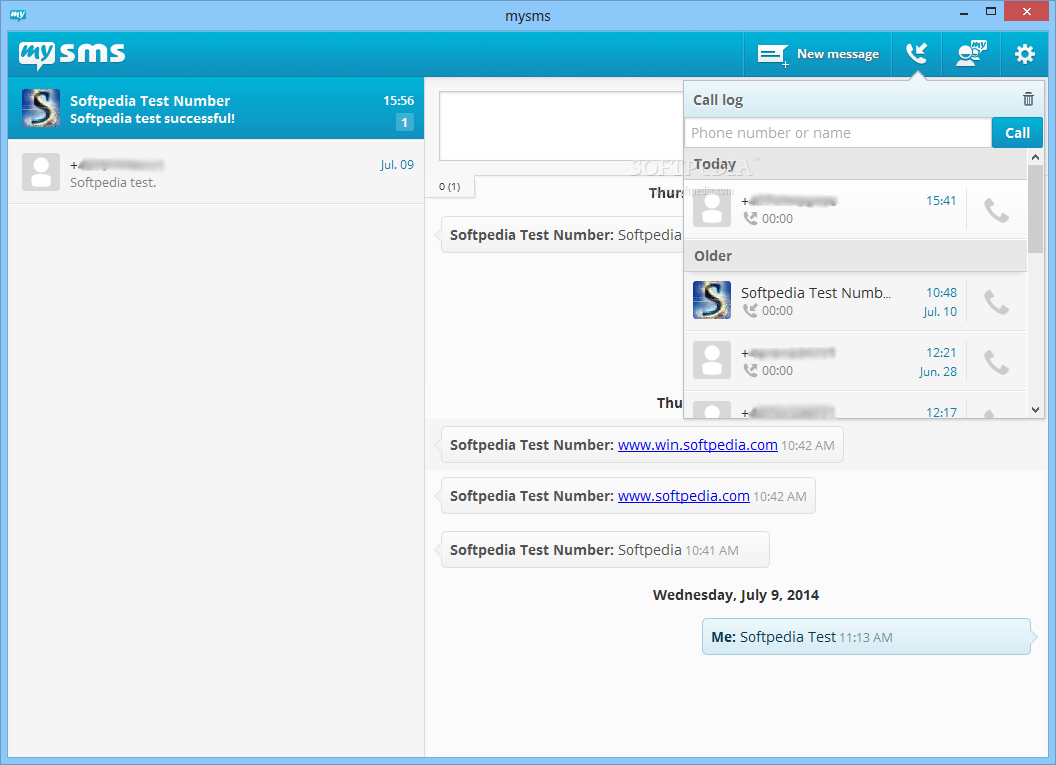Click the avatar of the 15:41 call entry
Screen dimensions: 1056x765
pos(712,208)
